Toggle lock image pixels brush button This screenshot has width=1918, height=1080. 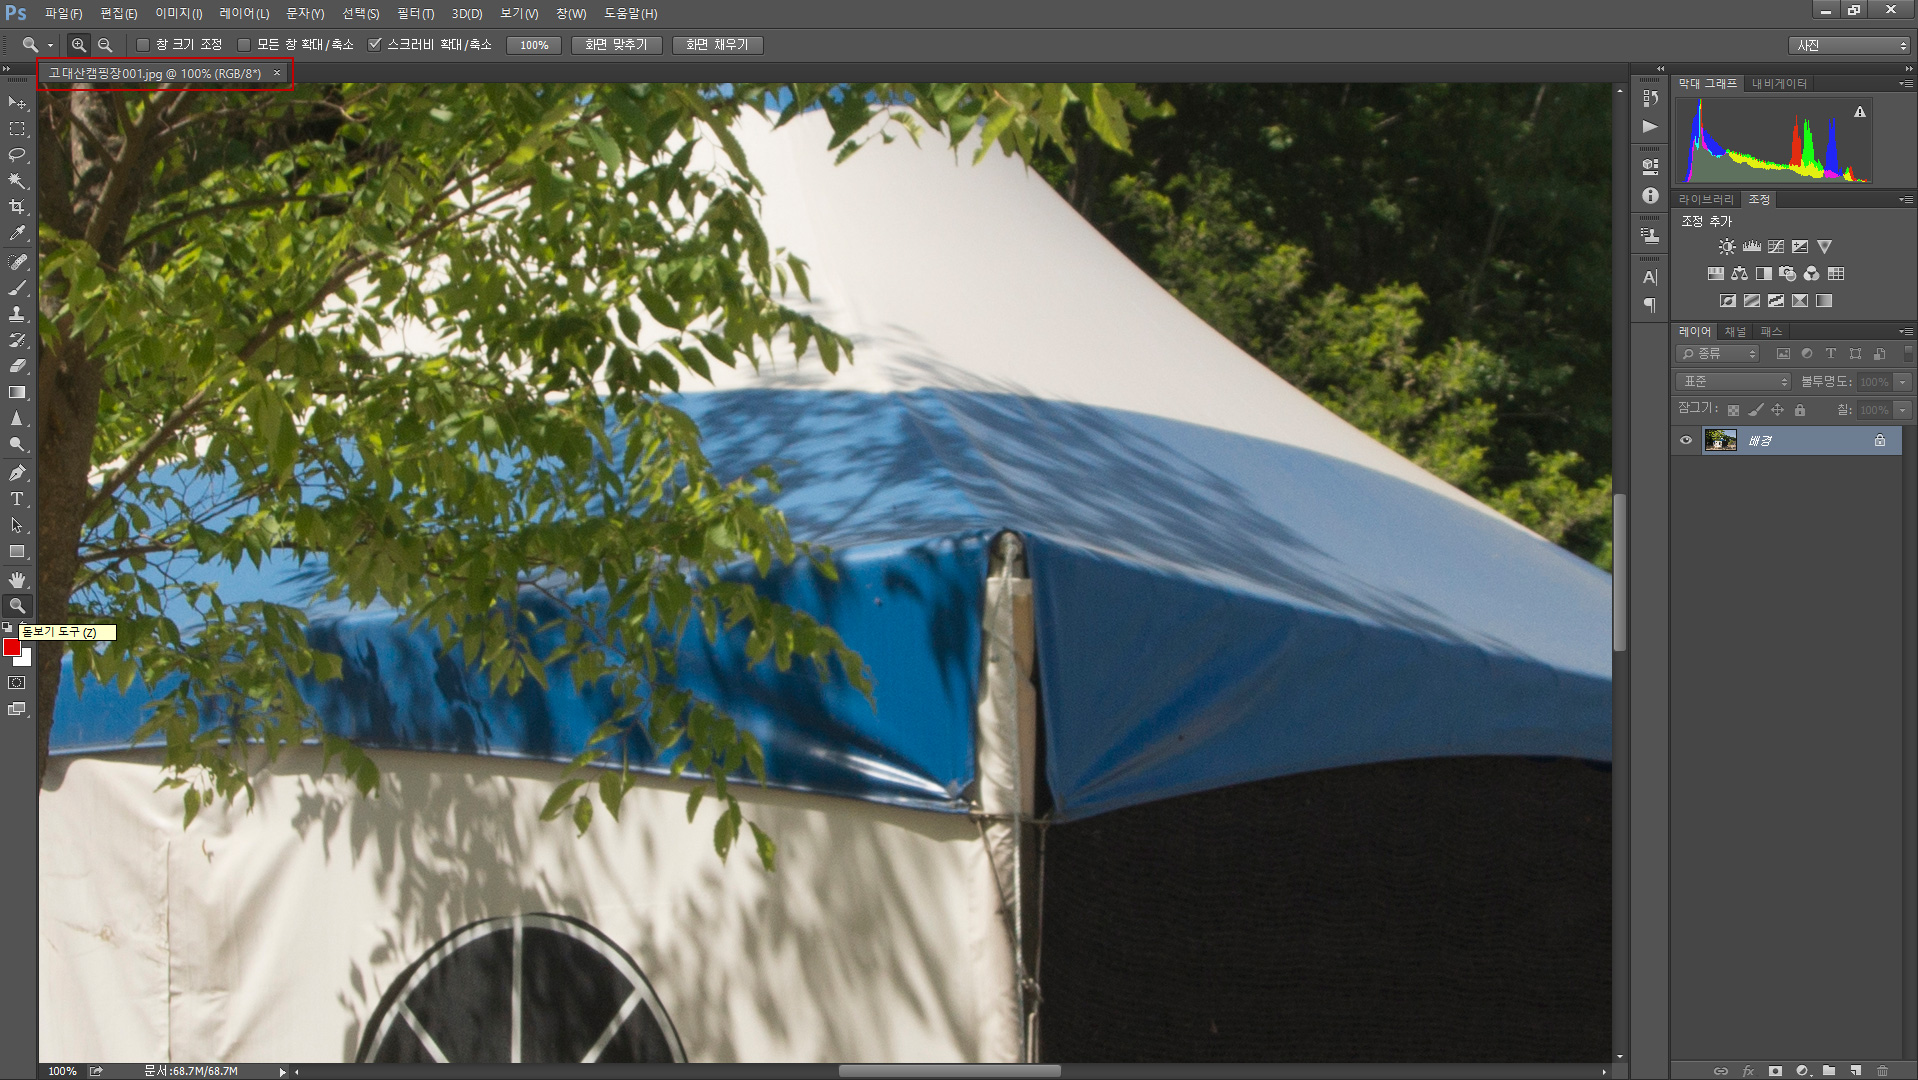[x=1756, y=410]
